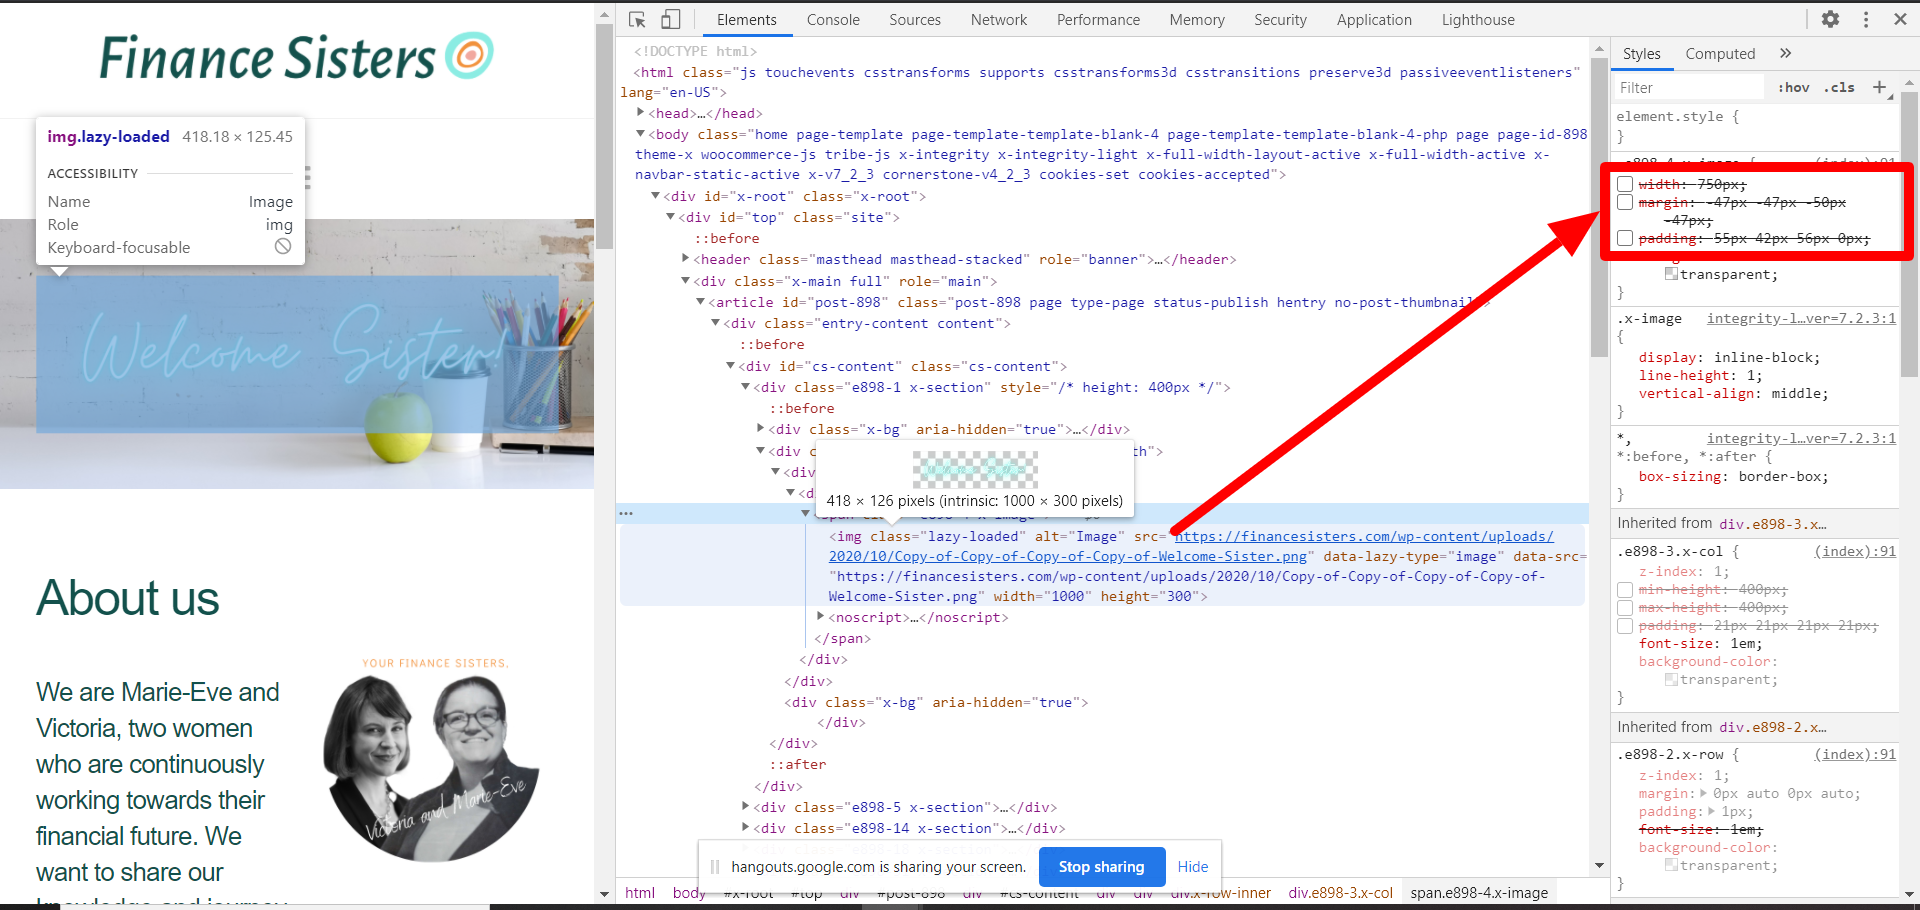Open (index):91 source link for .e898-3.x-col
The width and height of the screenshot is (1920, 910).
1855,551
